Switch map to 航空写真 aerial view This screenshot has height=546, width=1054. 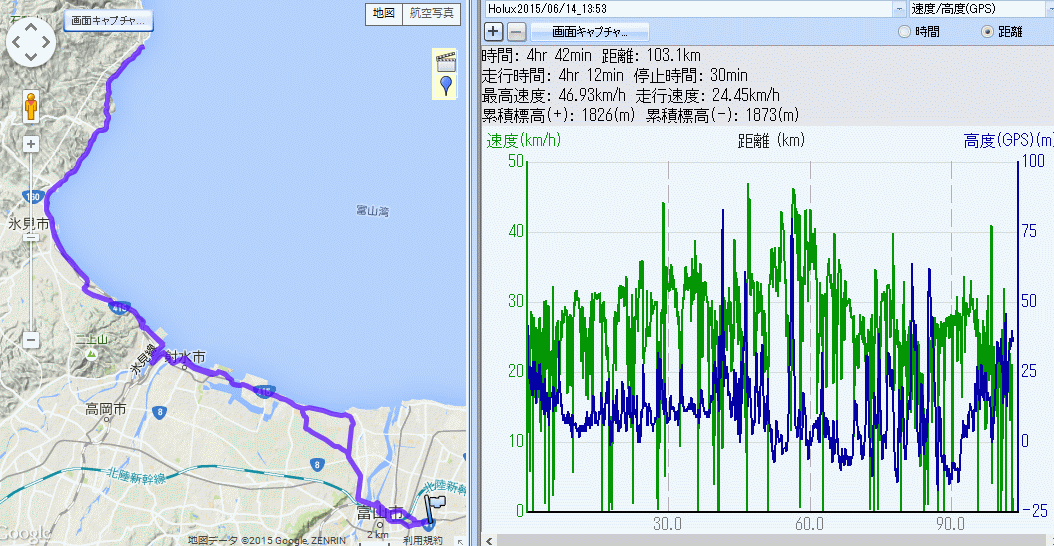pos(432,13)
